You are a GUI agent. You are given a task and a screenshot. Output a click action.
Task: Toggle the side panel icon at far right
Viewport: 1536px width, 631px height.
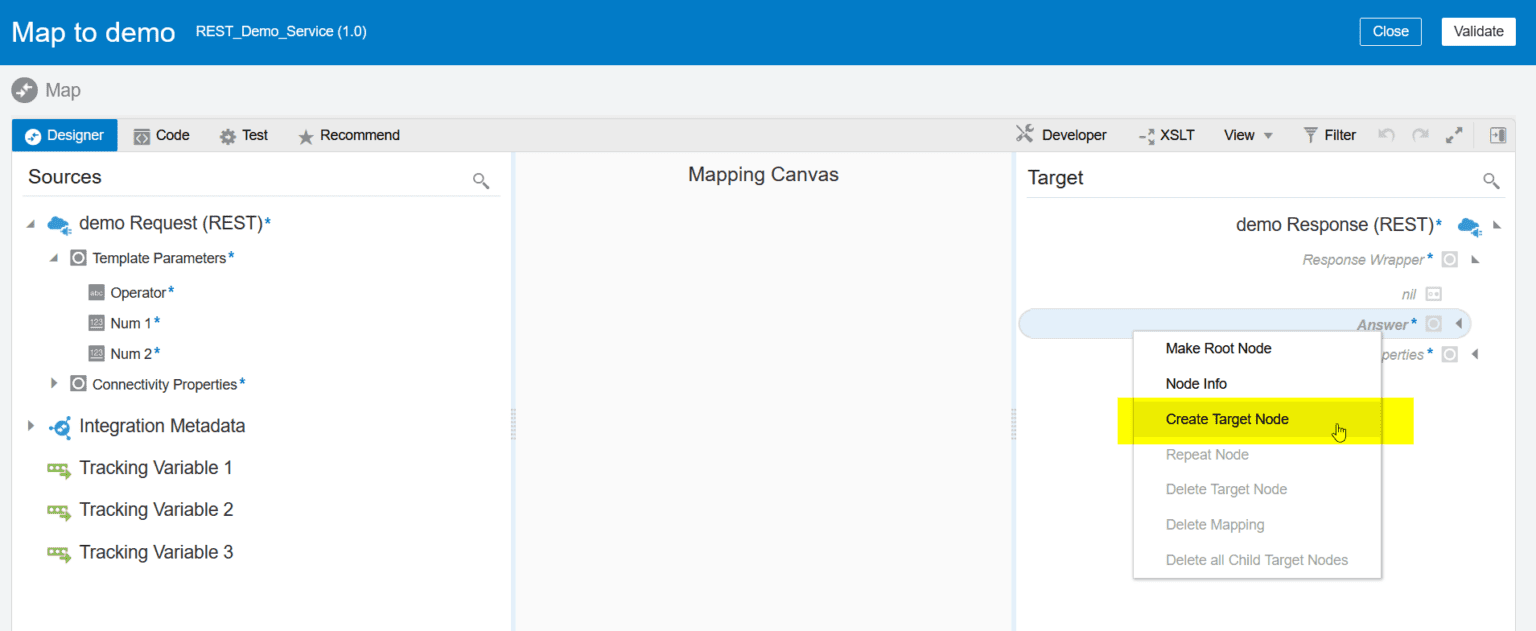pyautogui.click(x=1497, y=135)
